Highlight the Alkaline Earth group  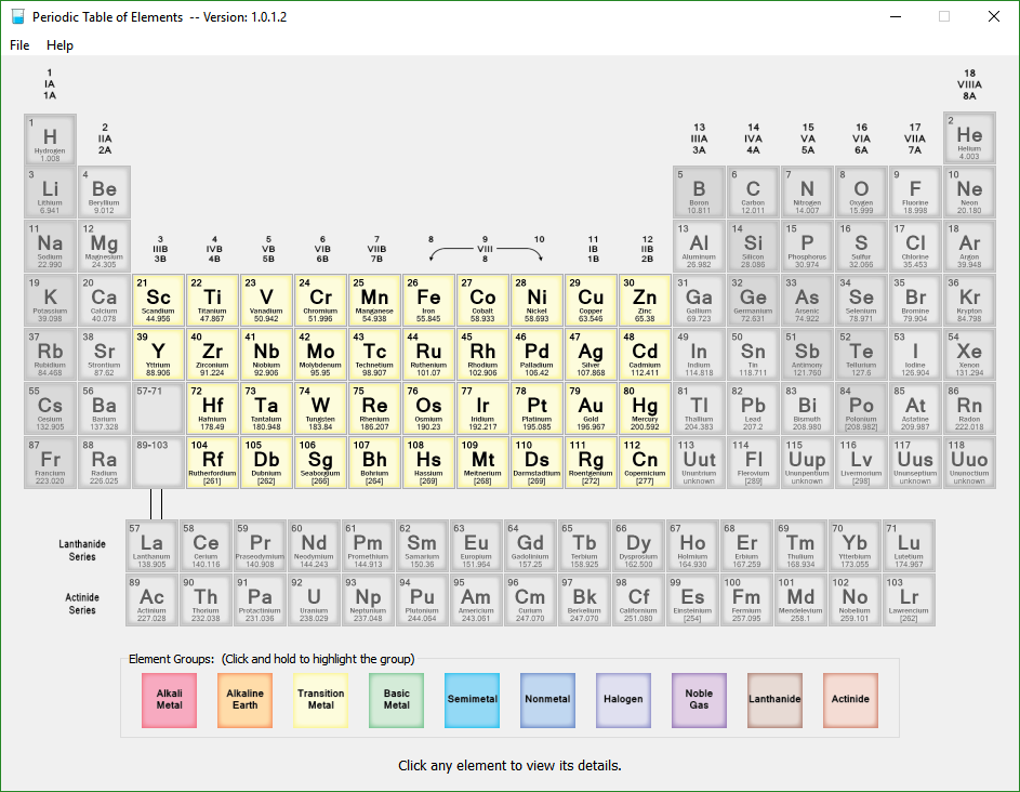pyautogui.click(x=245, y=700)
